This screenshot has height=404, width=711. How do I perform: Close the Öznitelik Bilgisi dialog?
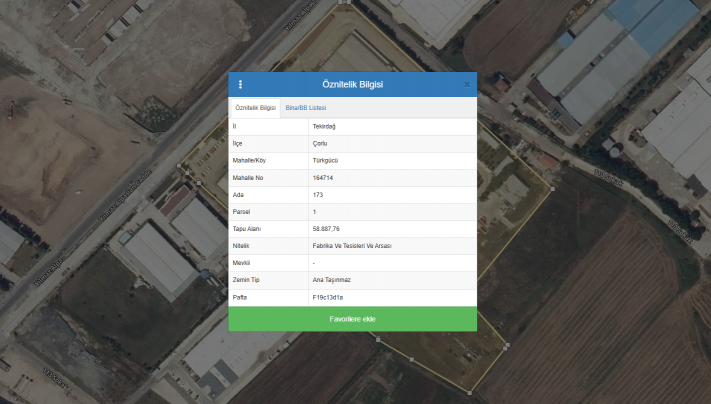click(466, 85)
